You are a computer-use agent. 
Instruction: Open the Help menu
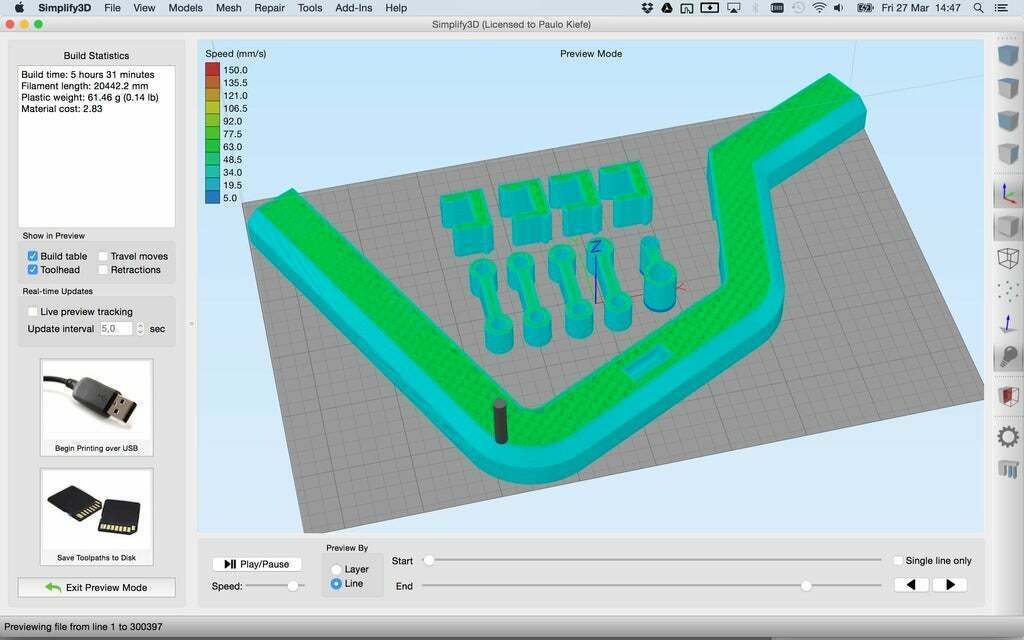click(396, 8)
